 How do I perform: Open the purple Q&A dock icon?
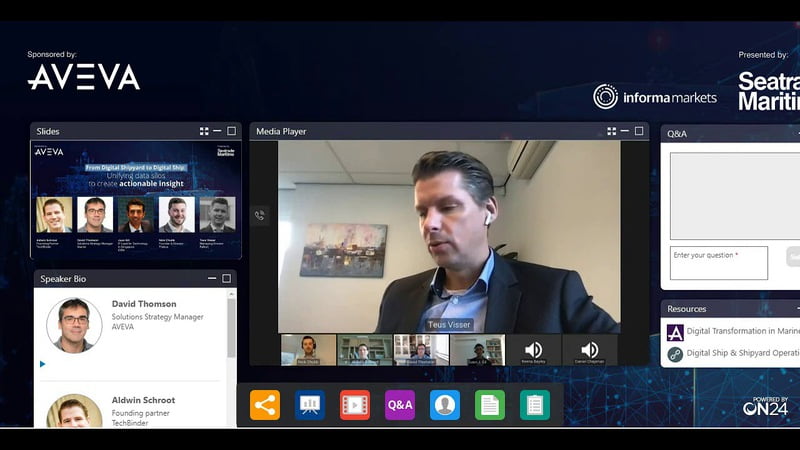(x=399, y=405)
